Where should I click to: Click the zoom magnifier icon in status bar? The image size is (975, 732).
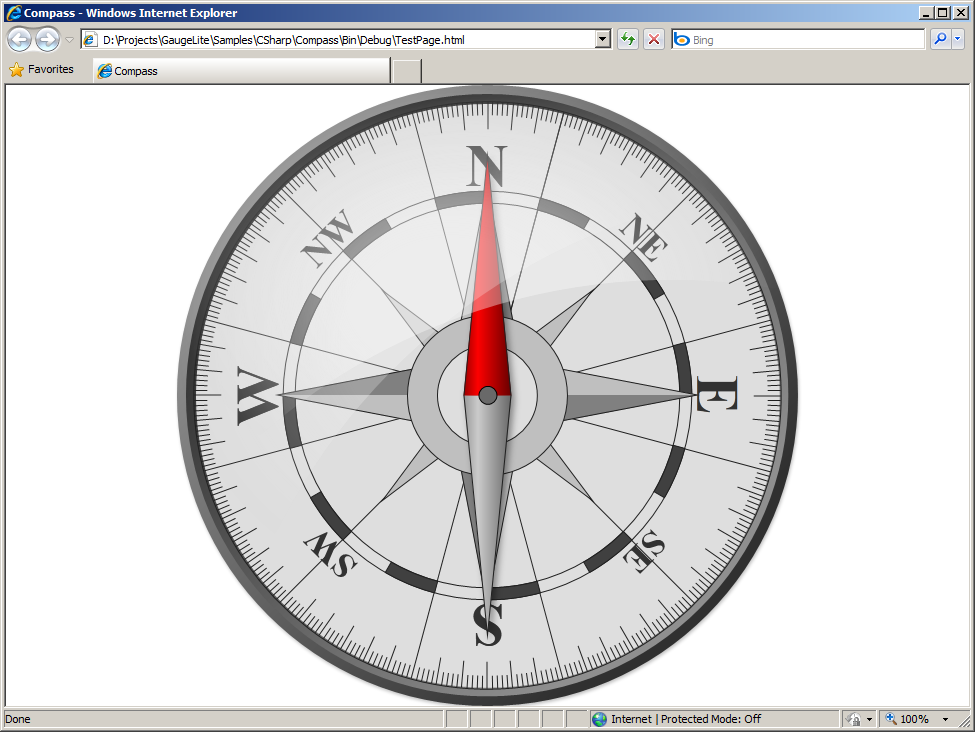(891, 719)
